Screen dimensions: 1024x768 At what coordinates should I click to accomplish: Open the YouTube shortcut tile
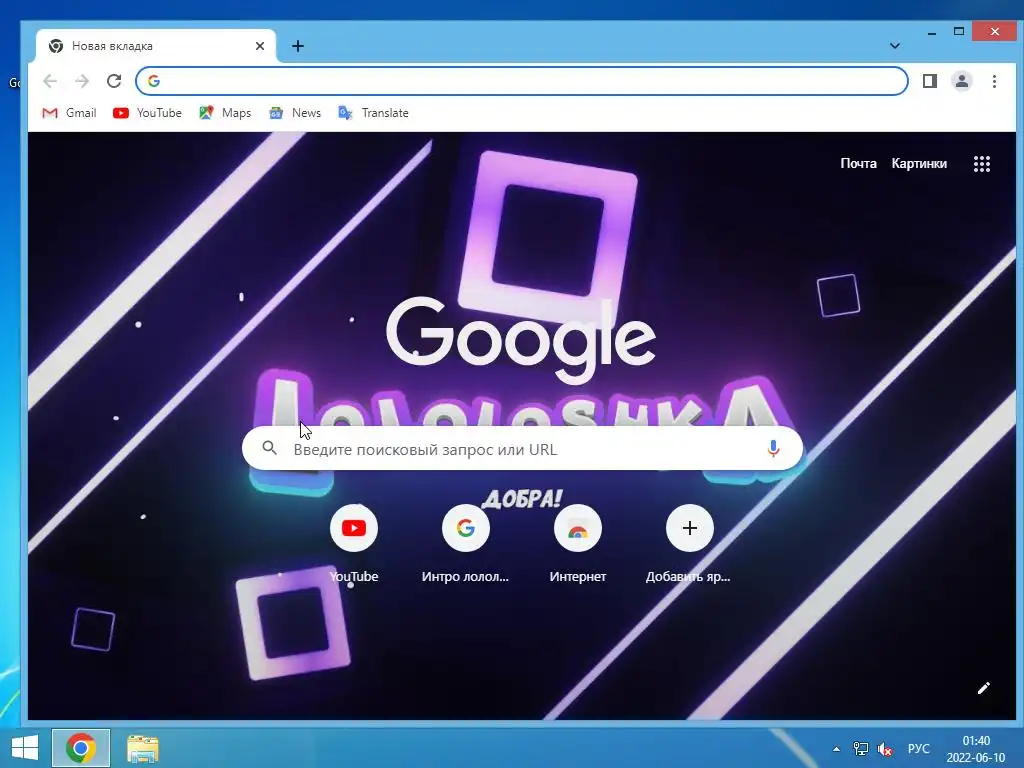coord(353,543)
